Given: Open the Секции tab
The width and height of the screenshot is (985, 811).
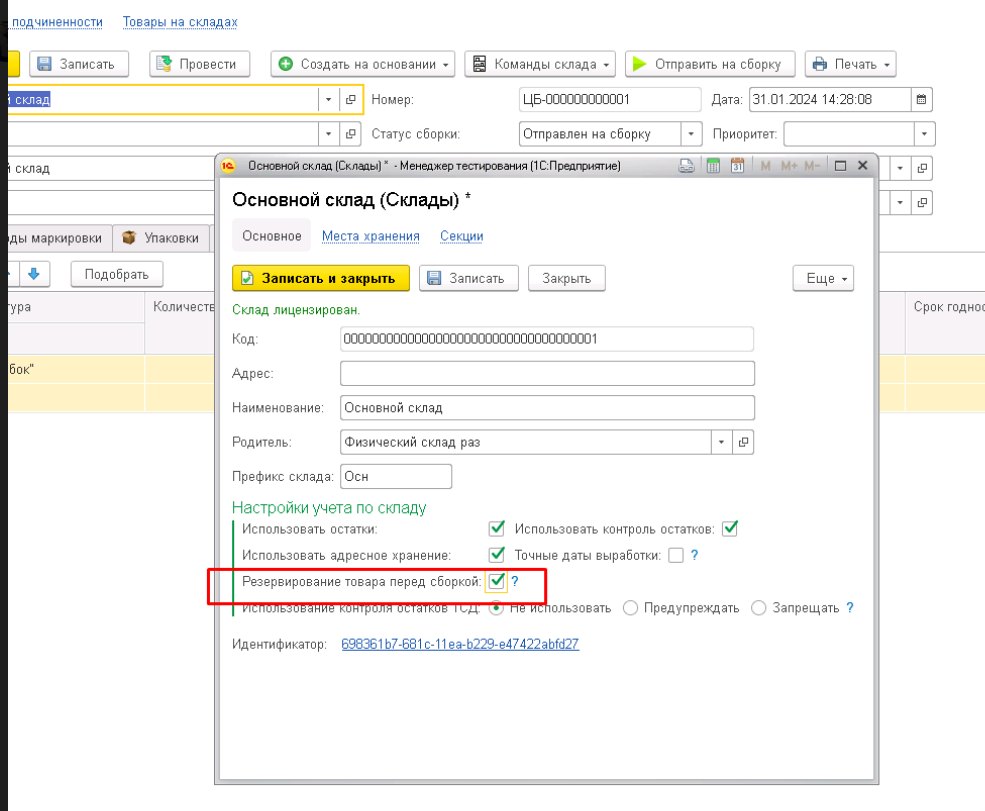Looking at the screenshot, I should pos(462,236).
